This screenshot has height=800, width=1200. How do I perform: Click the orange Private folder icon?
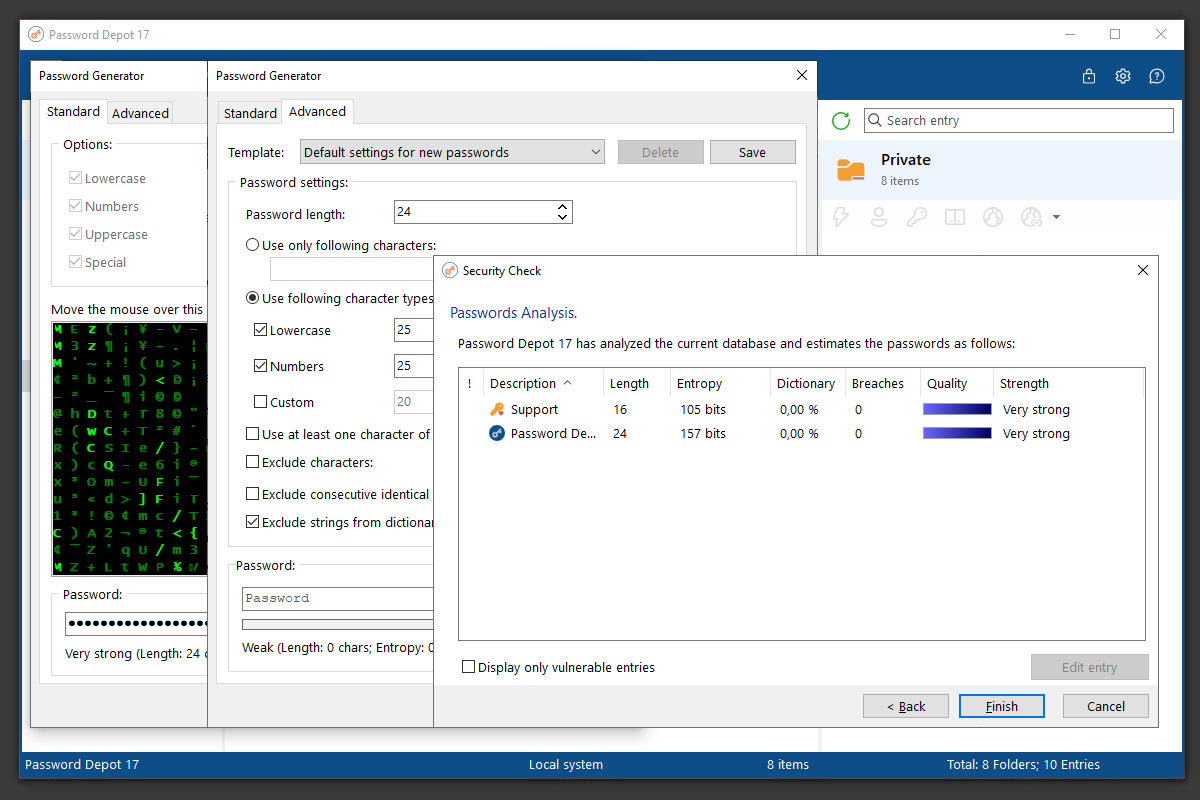851,170
